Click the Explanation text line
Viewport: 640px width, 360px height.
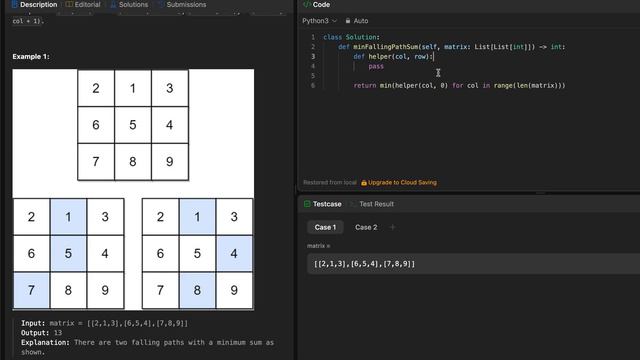click(147, 347)
